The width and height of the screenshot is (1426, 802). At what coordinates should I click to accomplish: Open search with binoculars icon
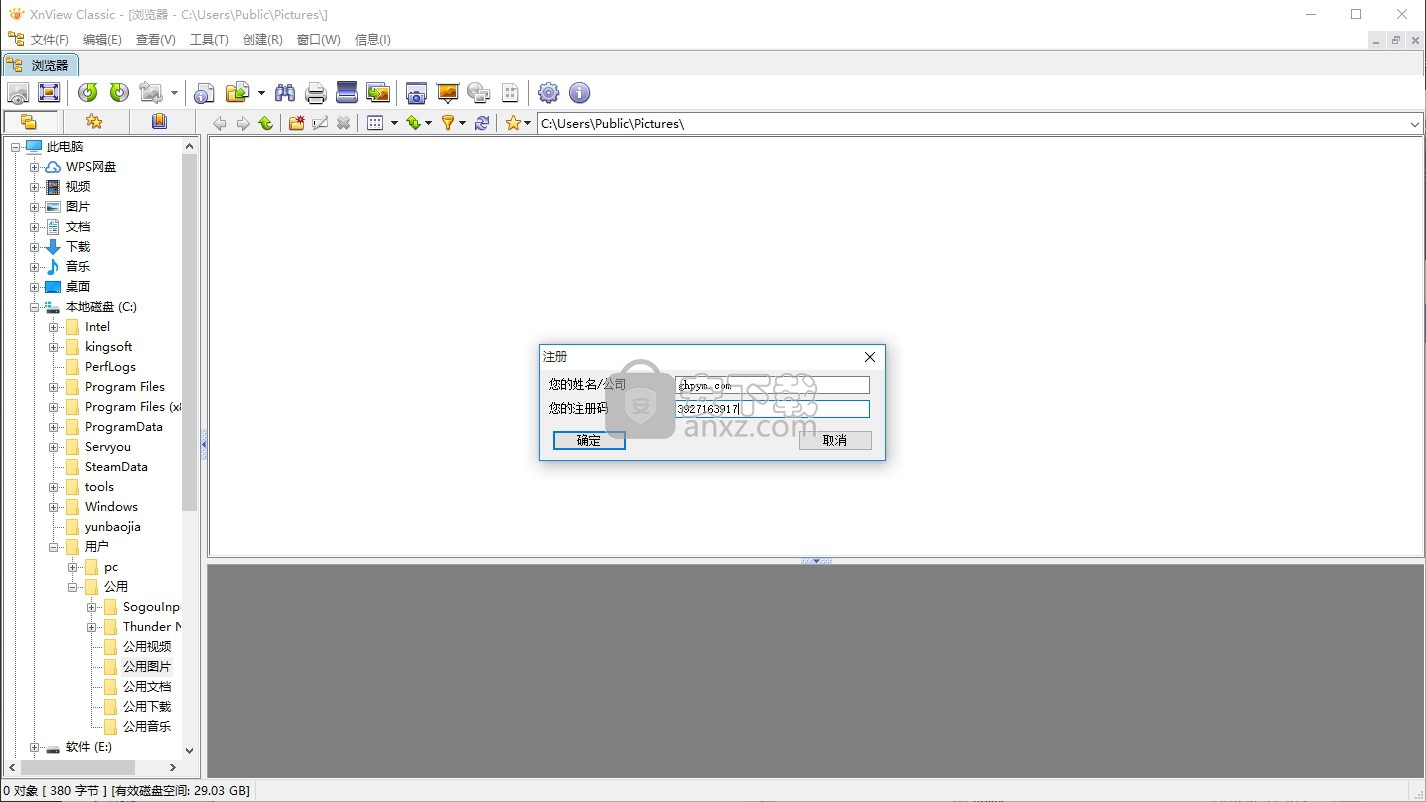coord(285,93)
